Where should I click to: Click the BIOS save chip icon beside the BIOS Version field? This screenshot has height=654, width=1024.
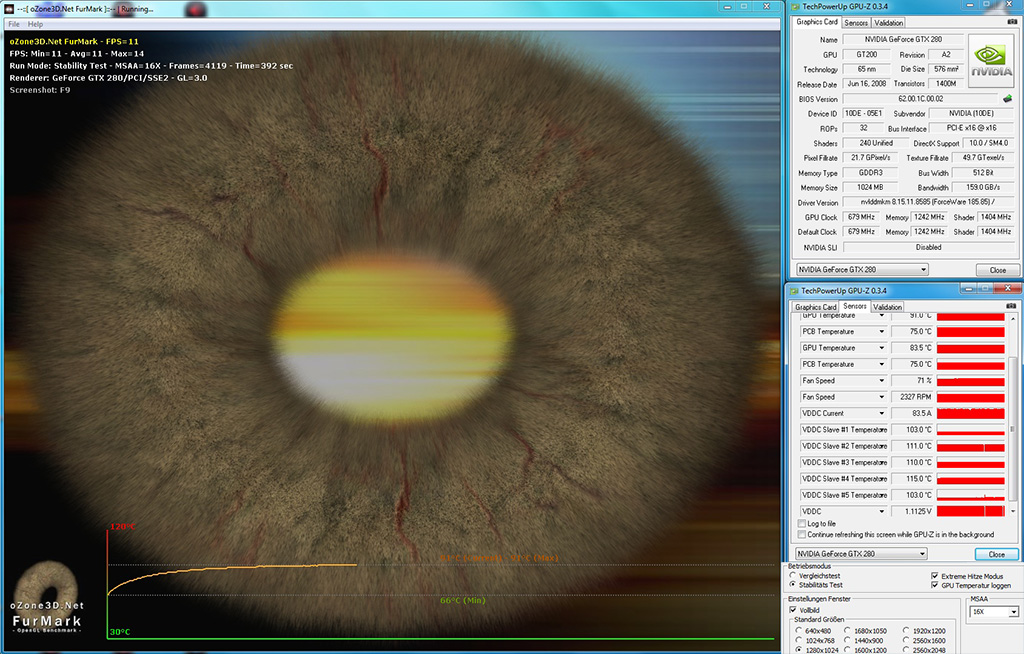[1007, 99]
